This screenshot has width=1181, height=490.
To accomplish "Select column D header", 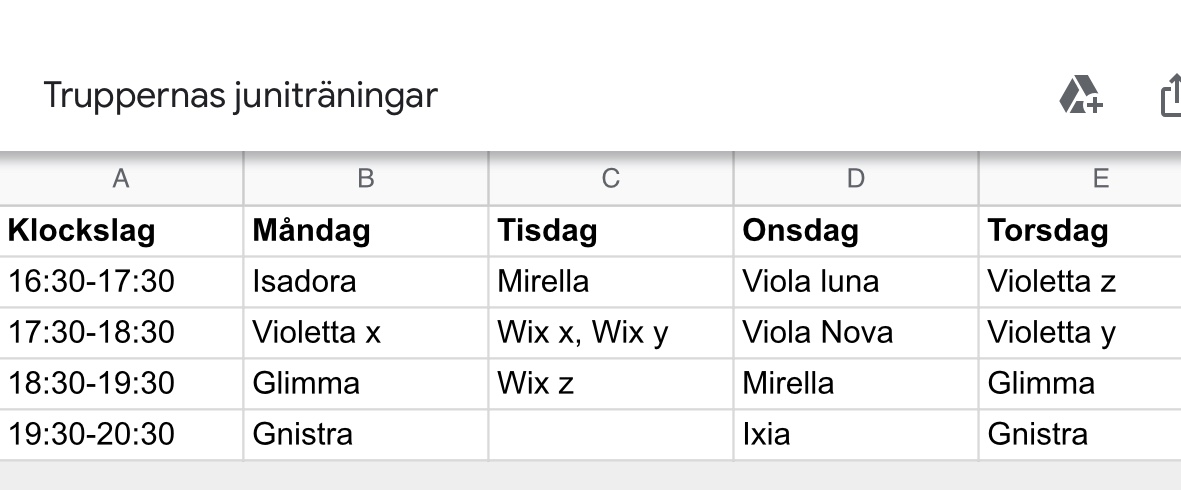I will point(856,179).
